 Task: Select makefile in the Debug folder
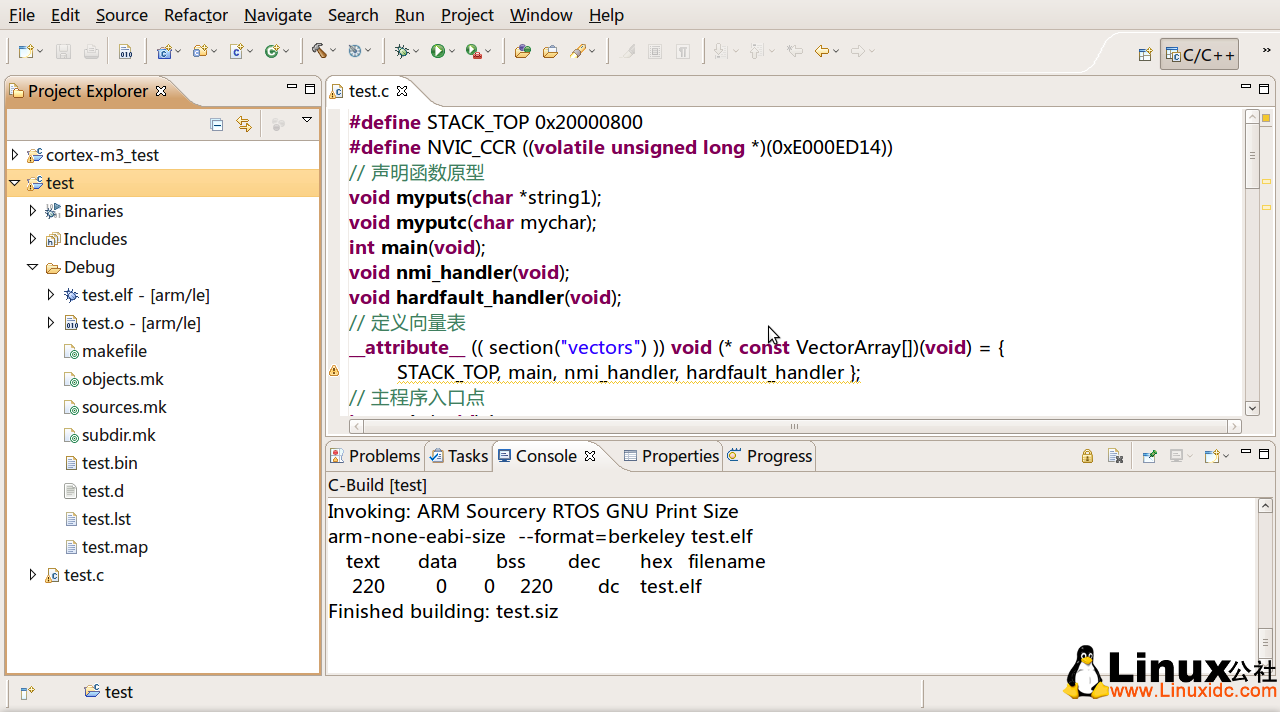tap(114, 351)
